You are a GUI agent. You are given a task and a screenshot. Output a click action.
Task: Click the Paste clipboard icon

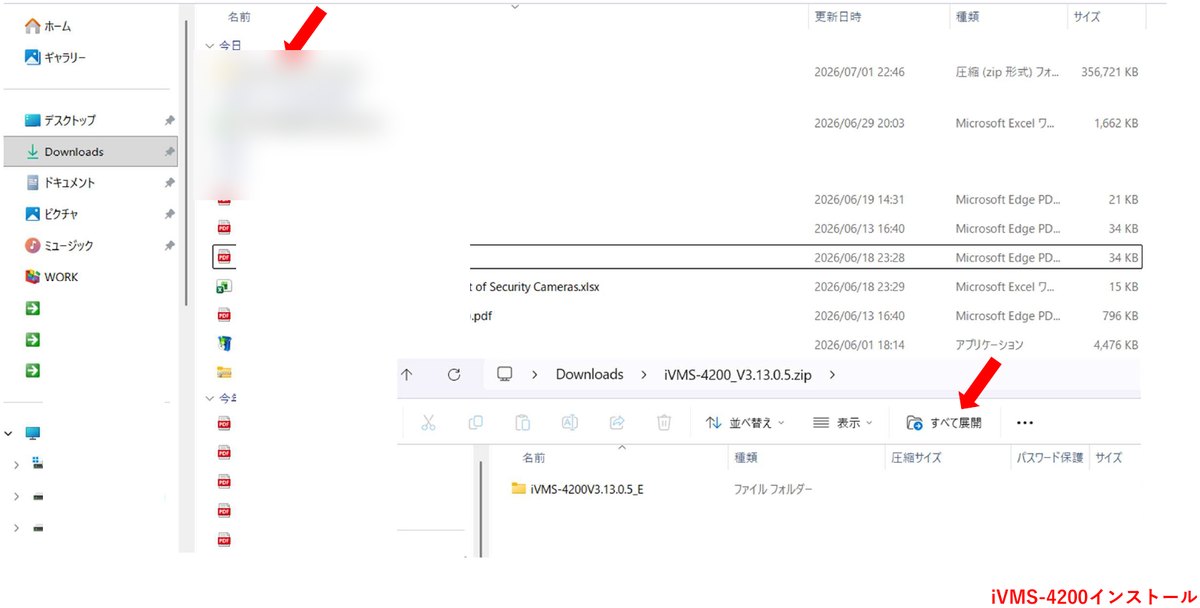[x=522, y=423]
